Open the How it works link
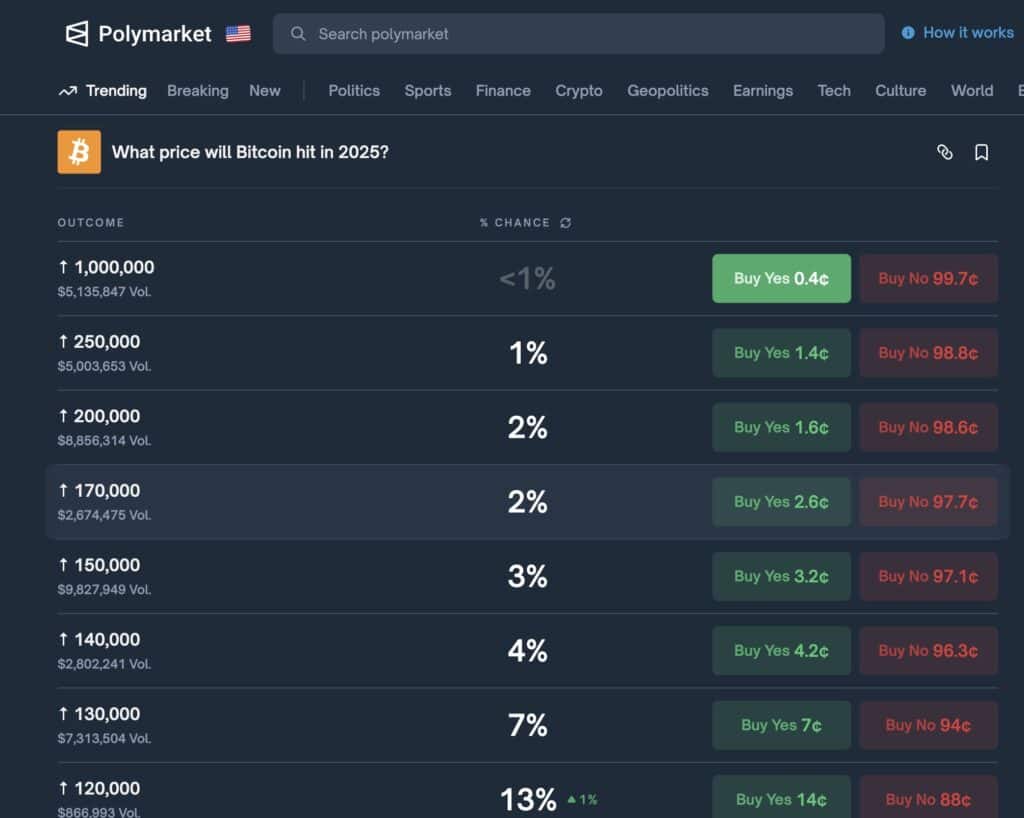The width and height of the screenshot is (1024, 818). [x=968, y=33]
